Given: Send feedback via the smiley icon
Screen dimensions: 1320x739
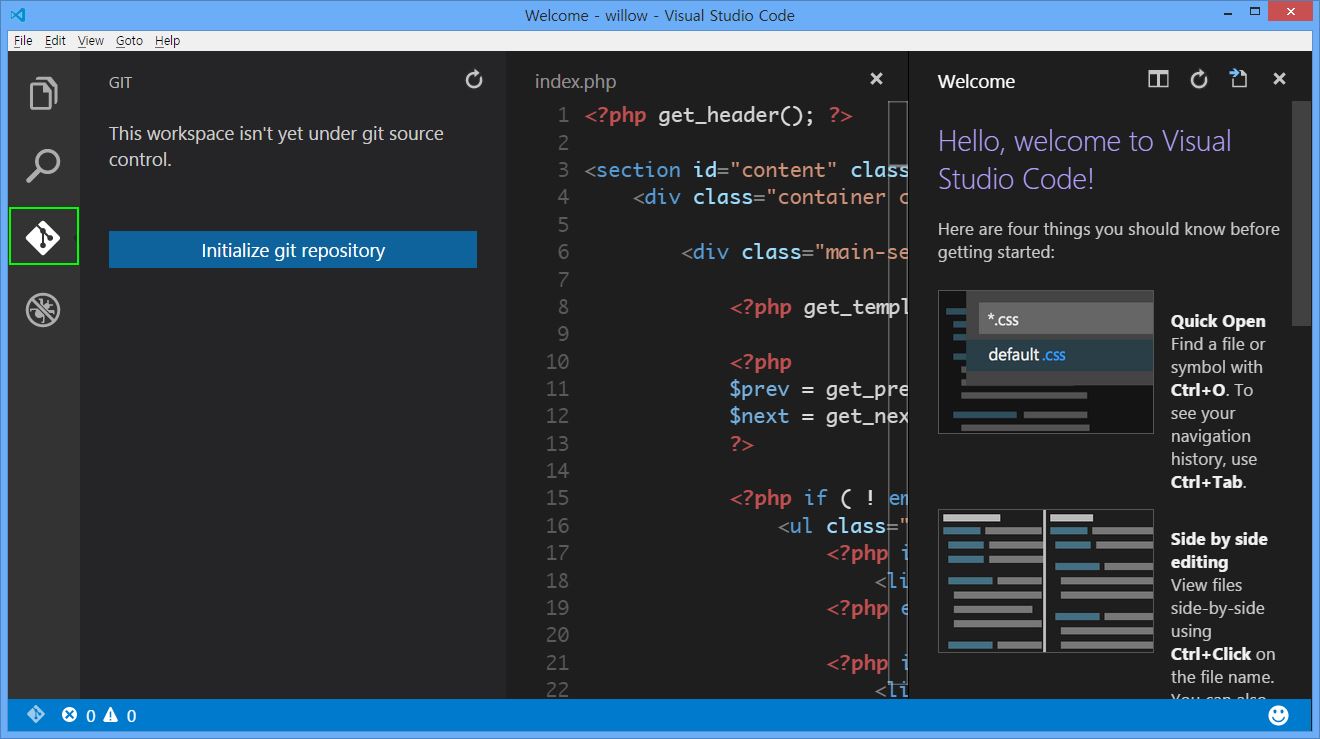Looking at the screenshot, I should coord(1278,715).
